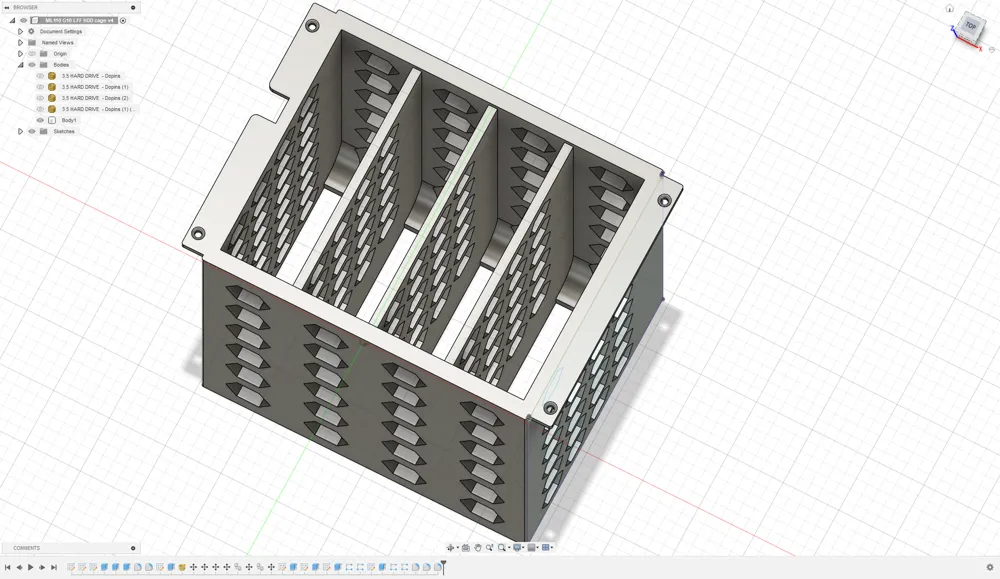This screenshot has height=579, width=1000.
Task: Click the COMMENTS panel title
Action: 27,548
